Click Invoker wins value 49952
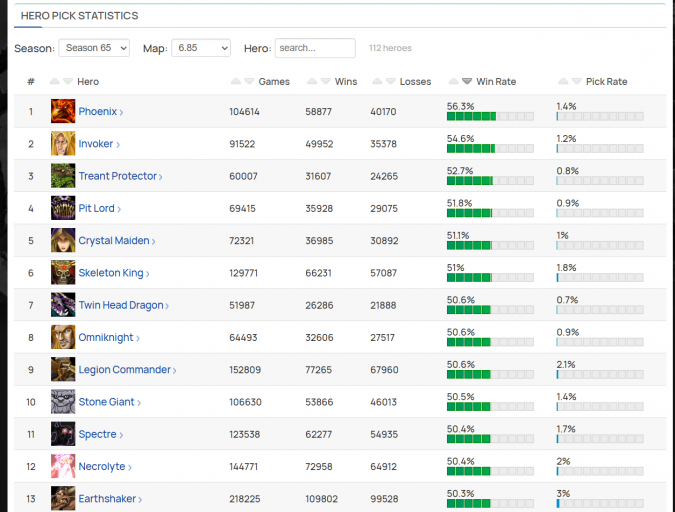The image size is (675, 512). coord(319,144)
